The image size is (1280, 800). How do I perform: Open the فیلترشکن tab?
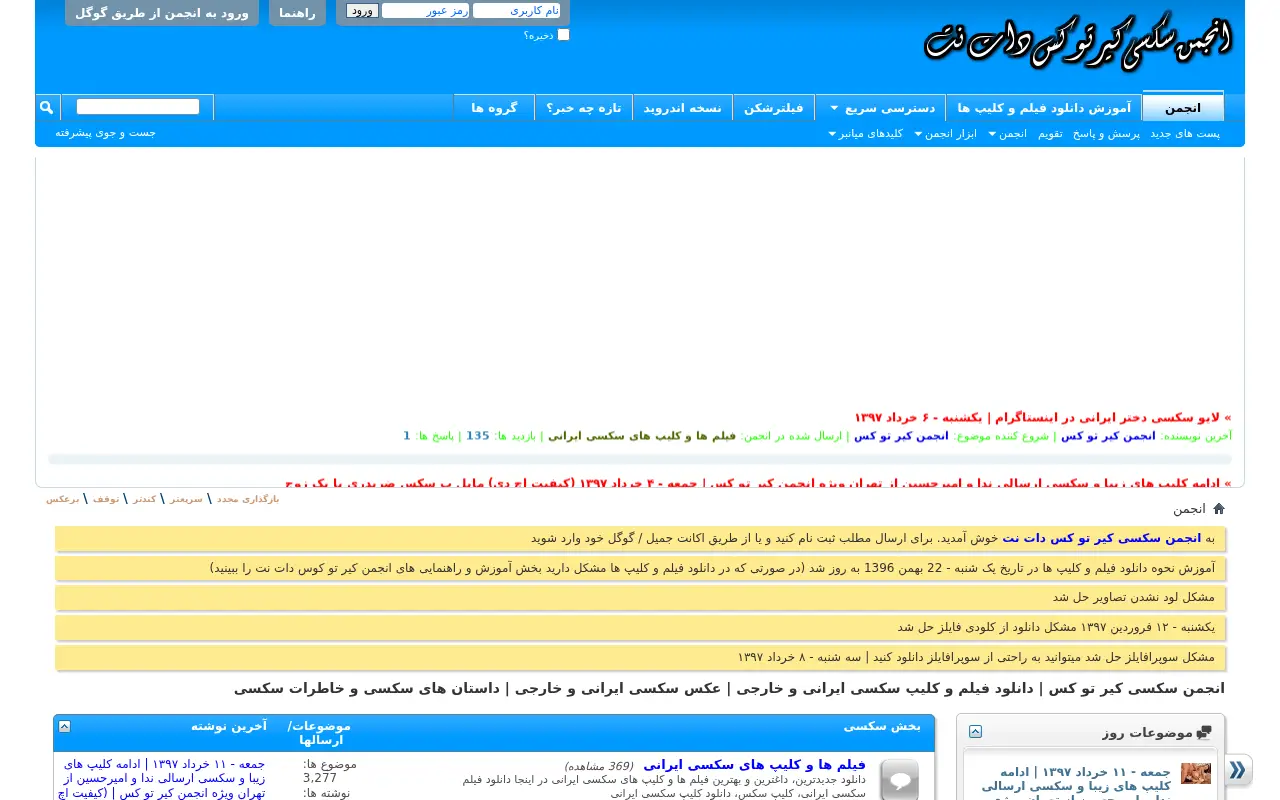click(773, 107)
